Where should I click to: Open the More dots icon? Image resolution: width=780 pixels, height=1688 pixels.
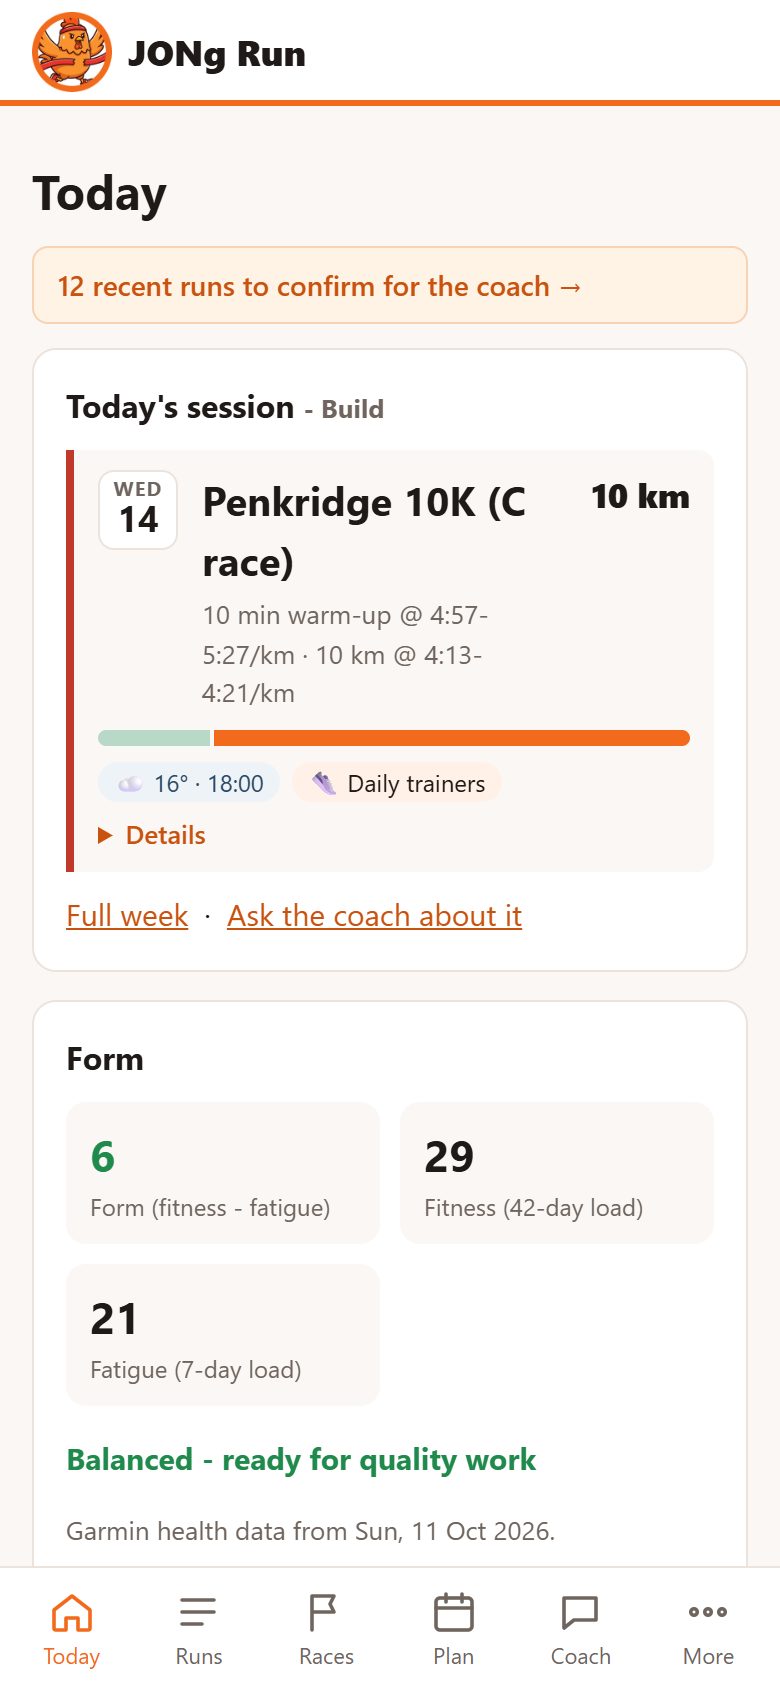pyautogui.click(x=708, y=1611)
